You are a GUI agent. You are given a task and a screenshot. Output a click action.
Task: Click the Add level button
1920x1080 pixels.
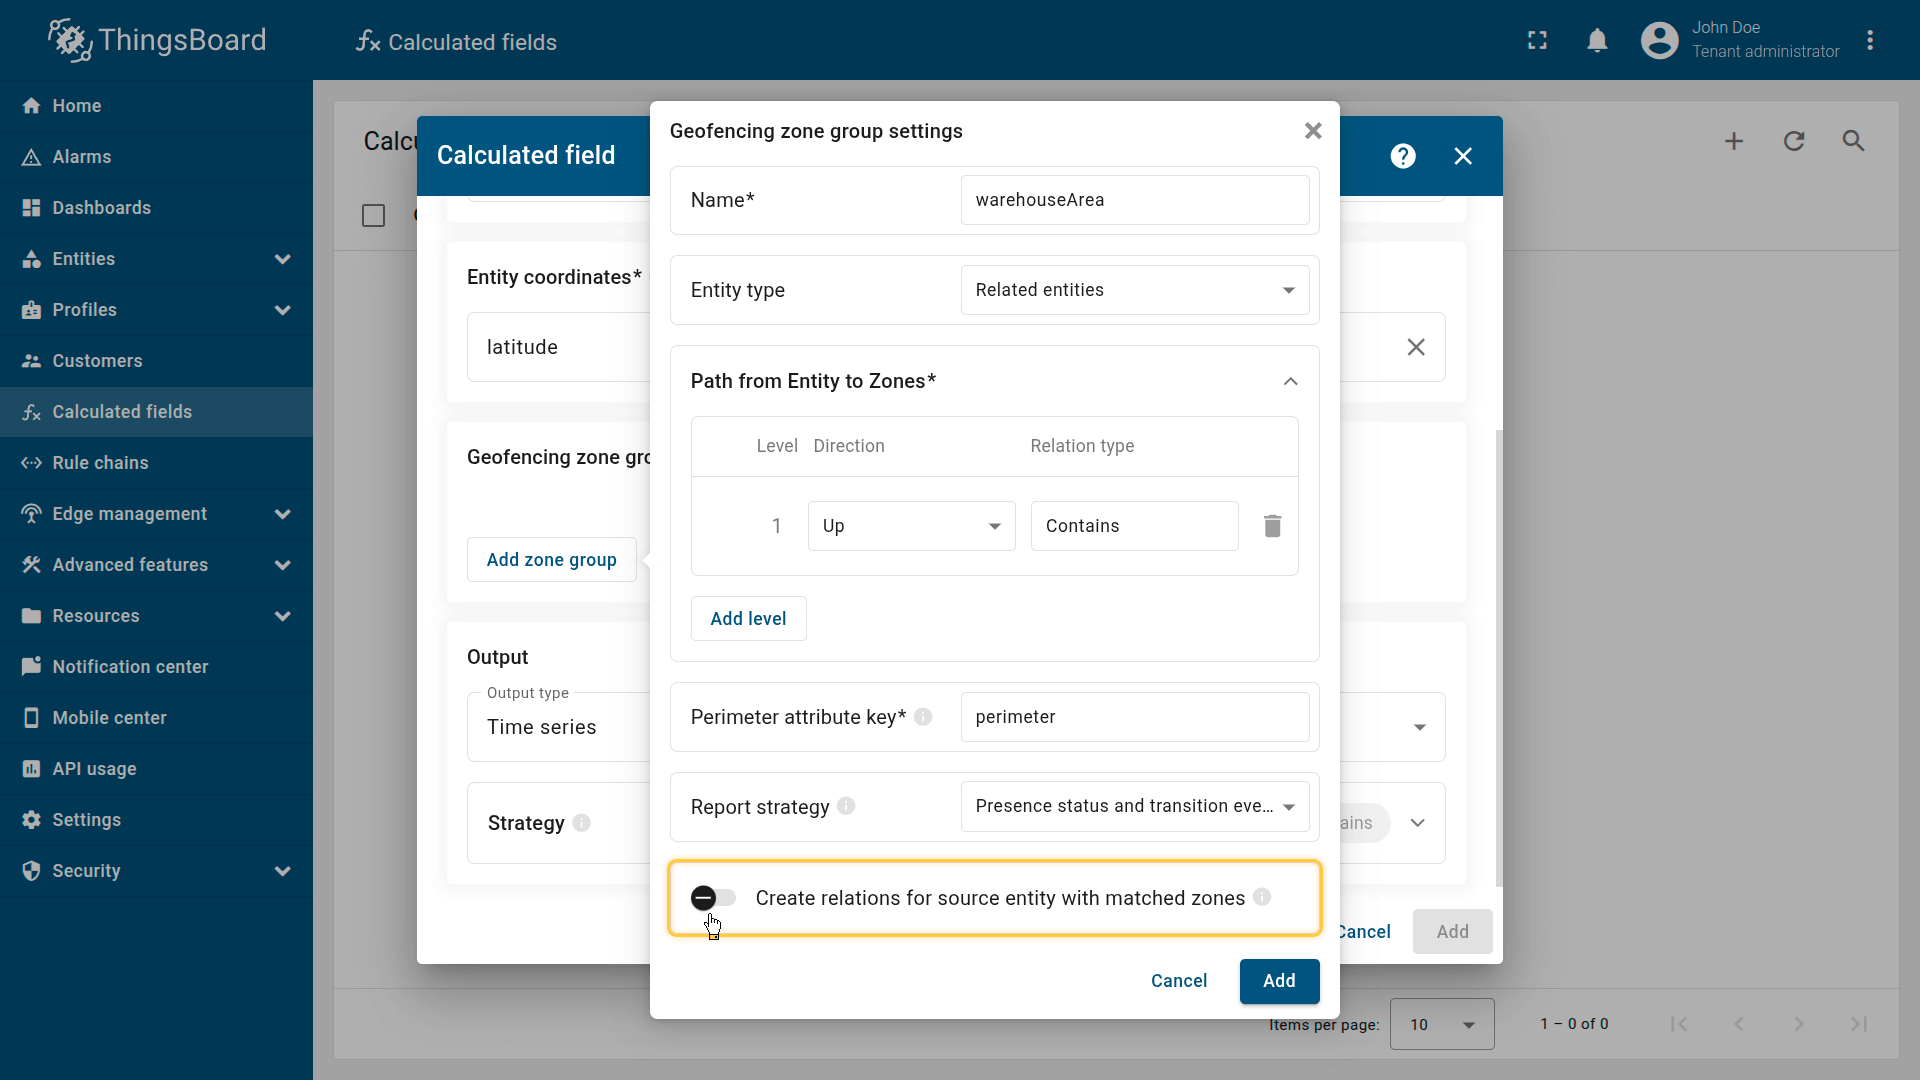748,619
